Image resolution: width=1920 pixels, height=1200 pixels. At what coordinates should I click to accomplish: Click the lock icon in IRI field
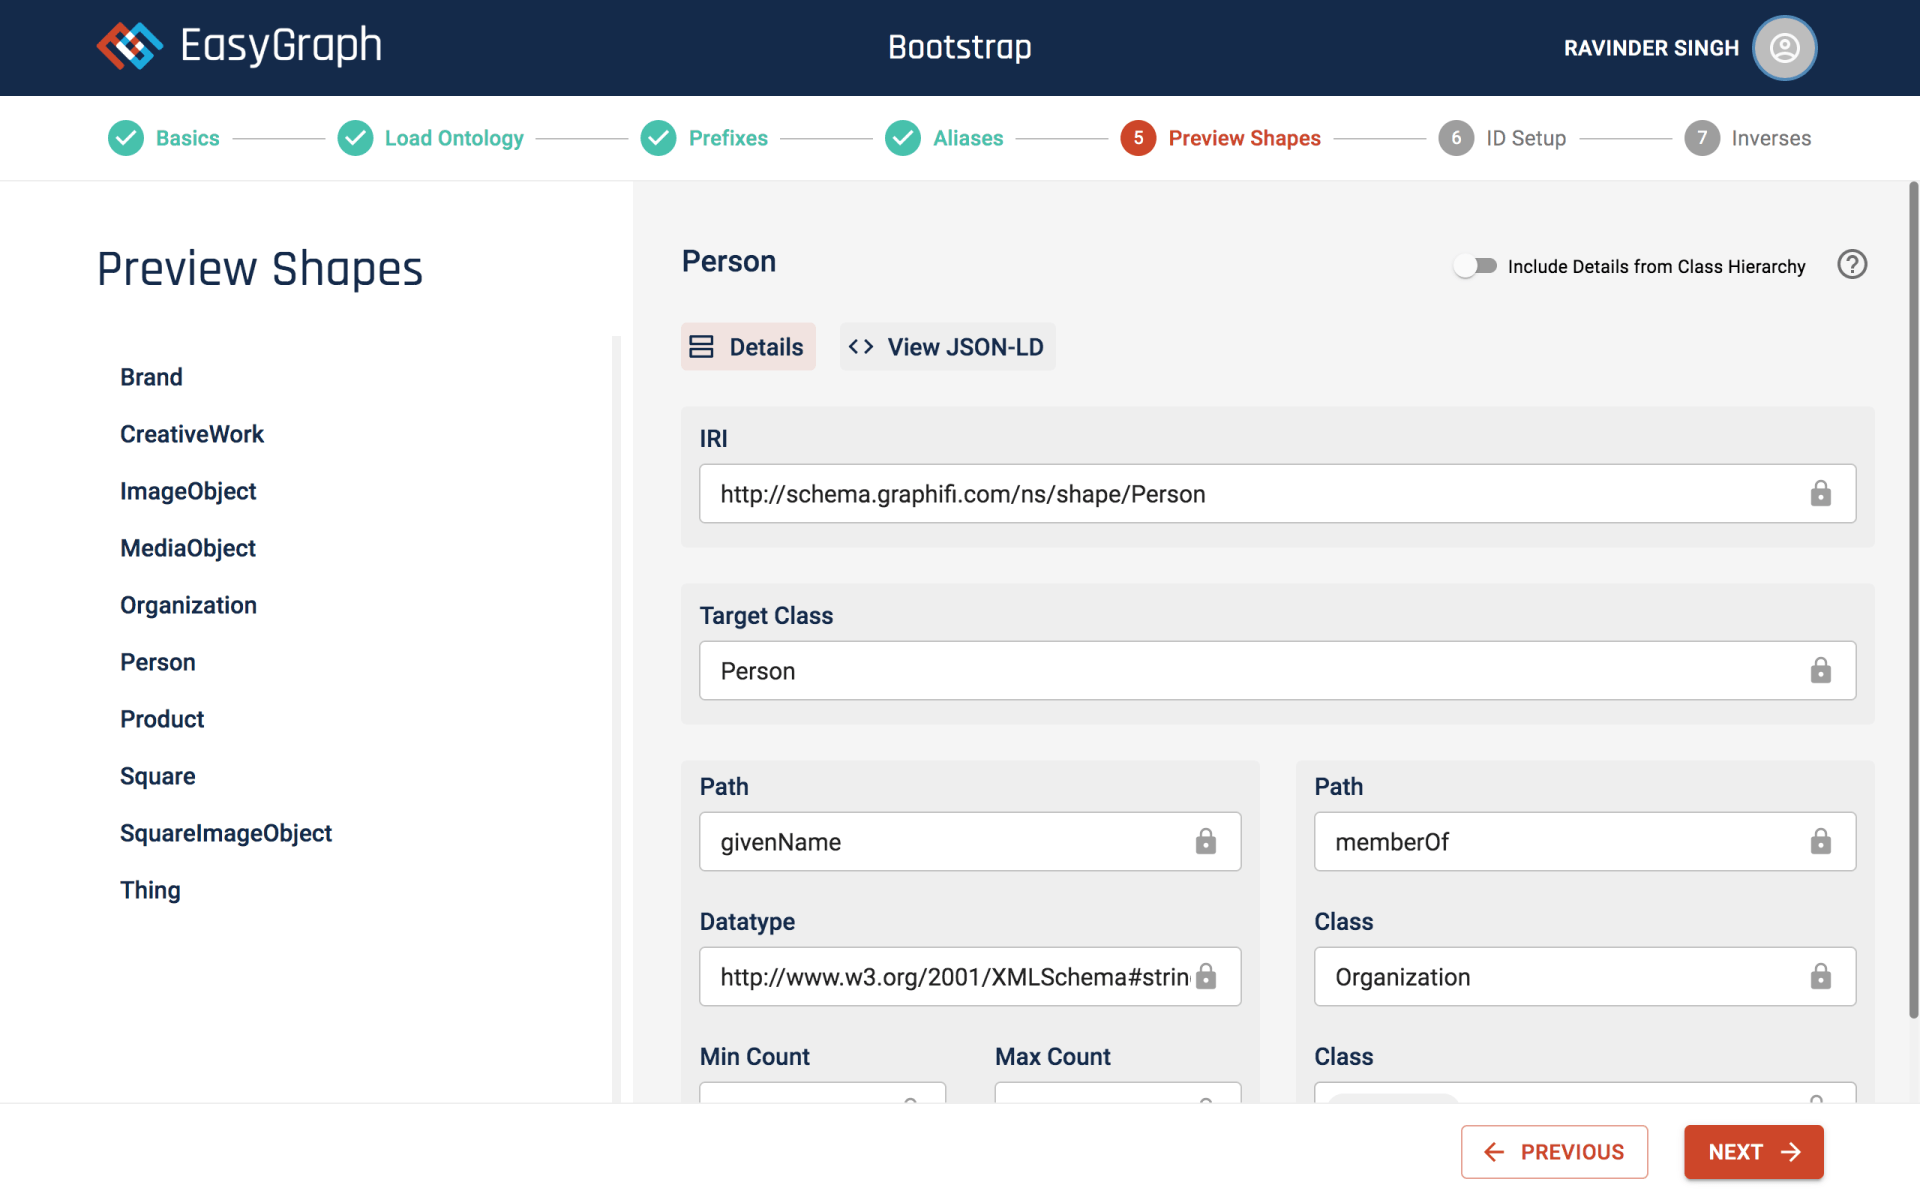tap(1820, 494)
